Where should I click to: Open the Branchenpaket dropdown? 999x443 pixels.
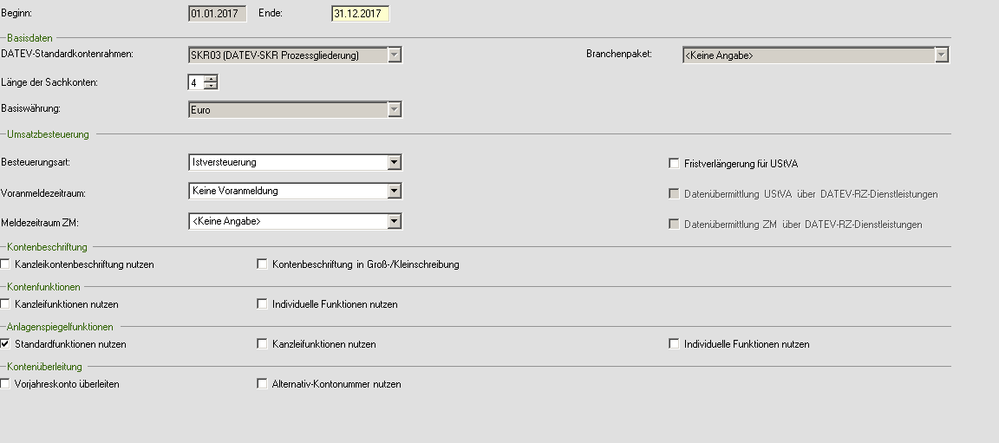[x=940, y=54]
